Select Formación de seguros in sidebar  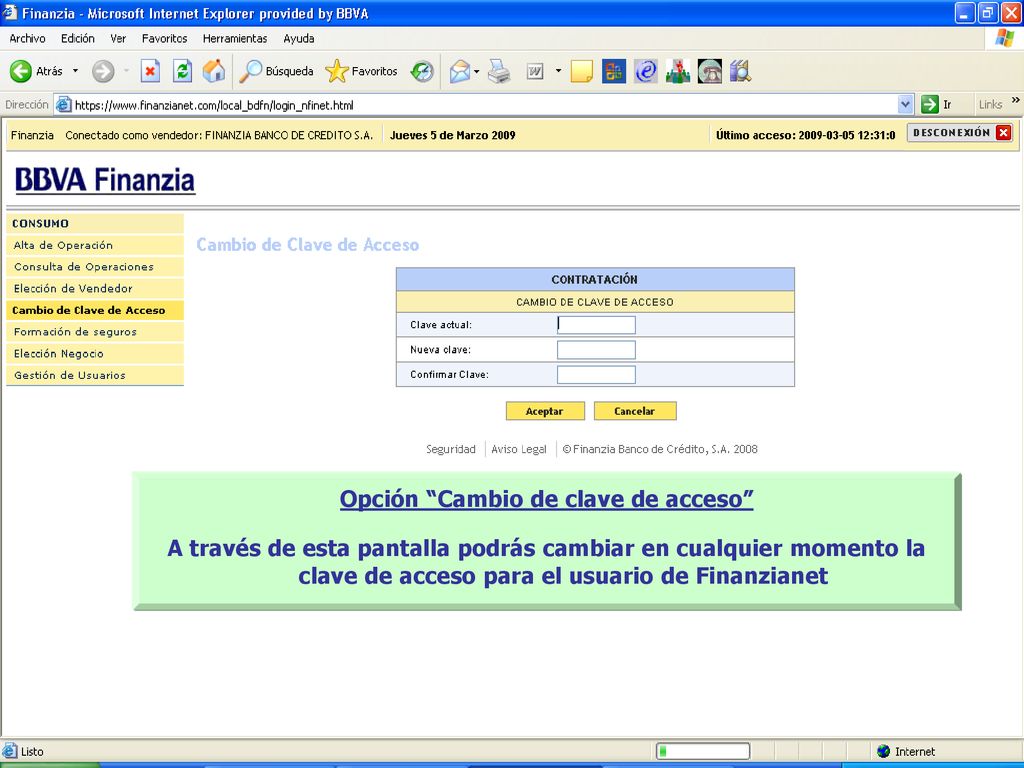point(95,332)
